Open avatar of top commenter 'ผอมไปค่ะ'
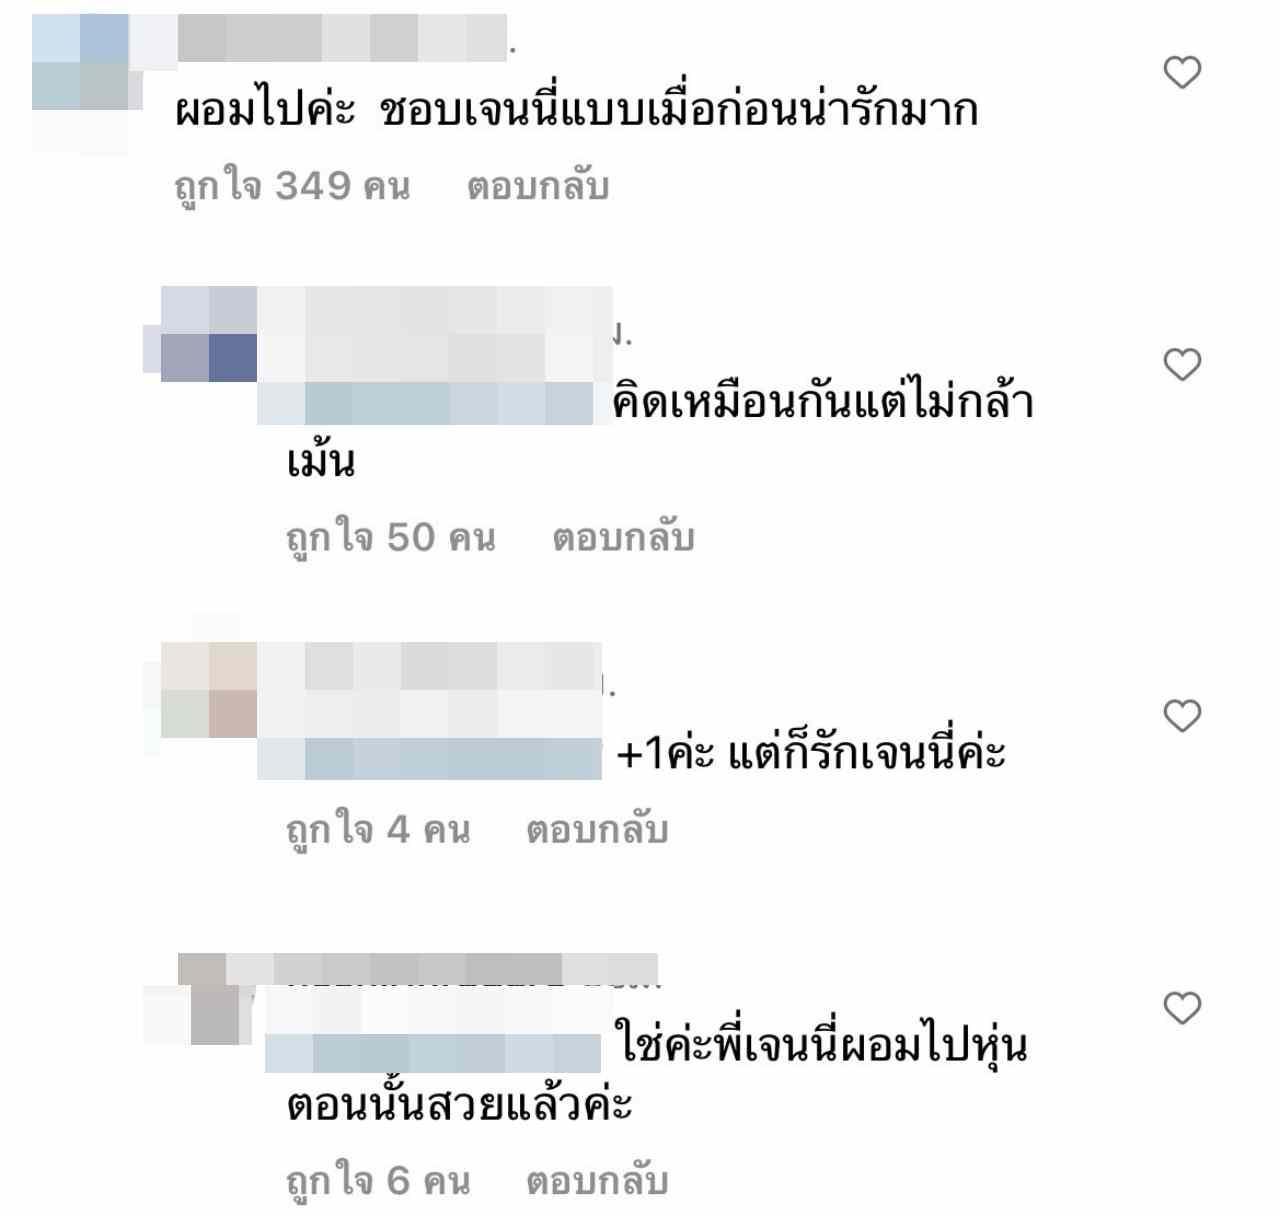Viewport: 1280px width, 1216px height. [x=82, y=84]
